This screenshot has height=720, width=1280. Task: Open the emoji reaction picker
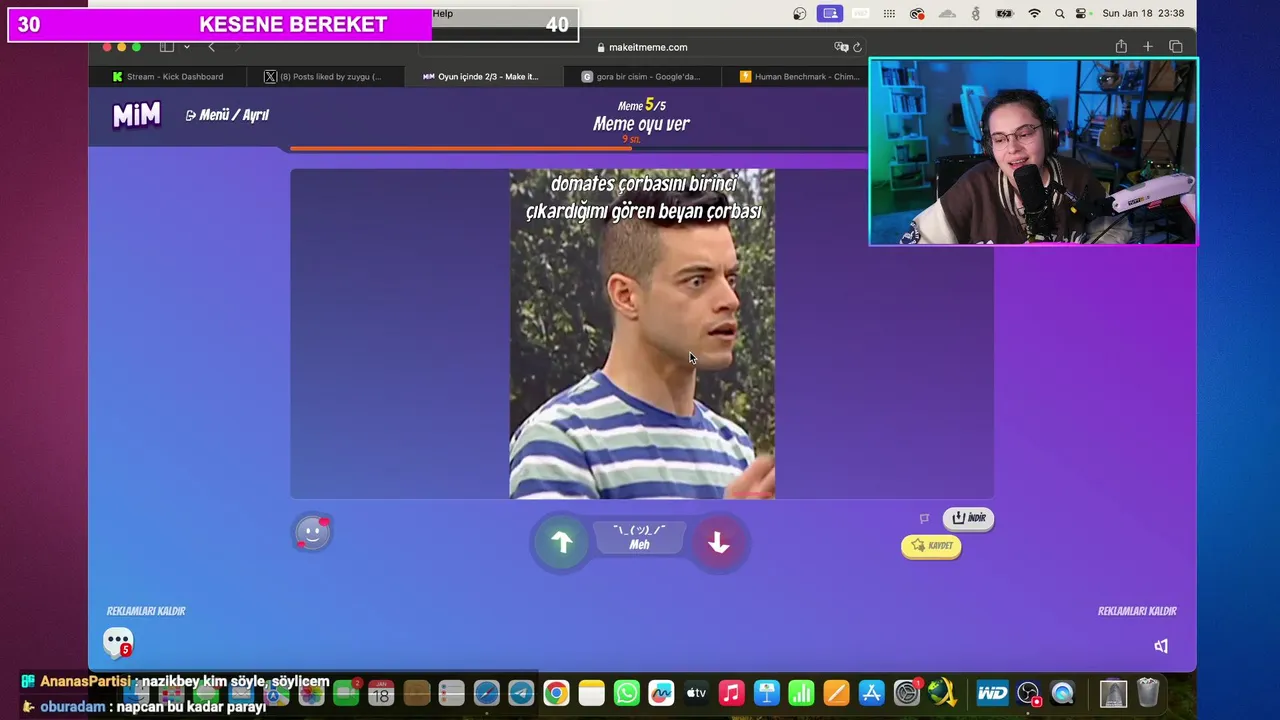coord(312,533)
